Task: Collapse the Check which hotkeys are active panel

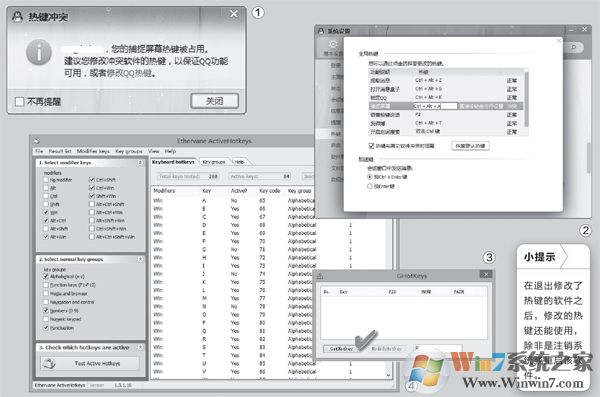Action: (x=140, y=347)
